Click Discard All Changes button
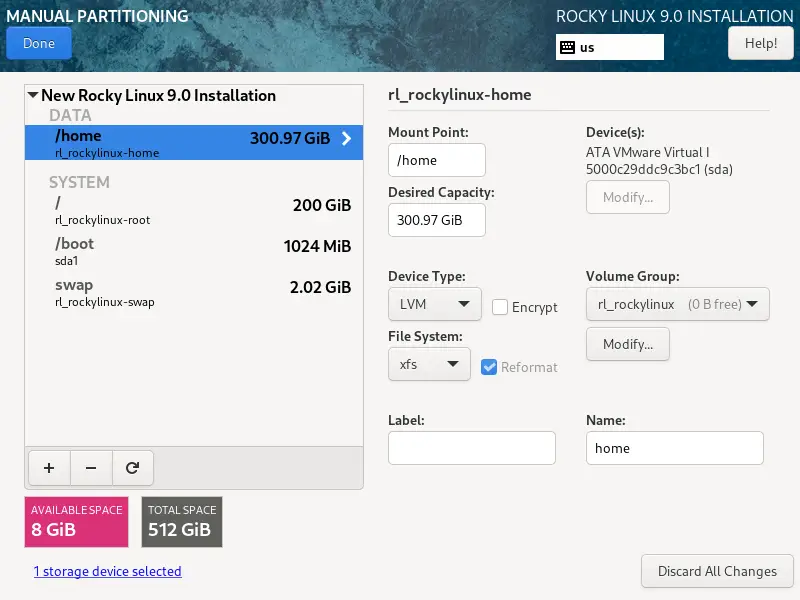The image size is (800, 600). (717, 571)
